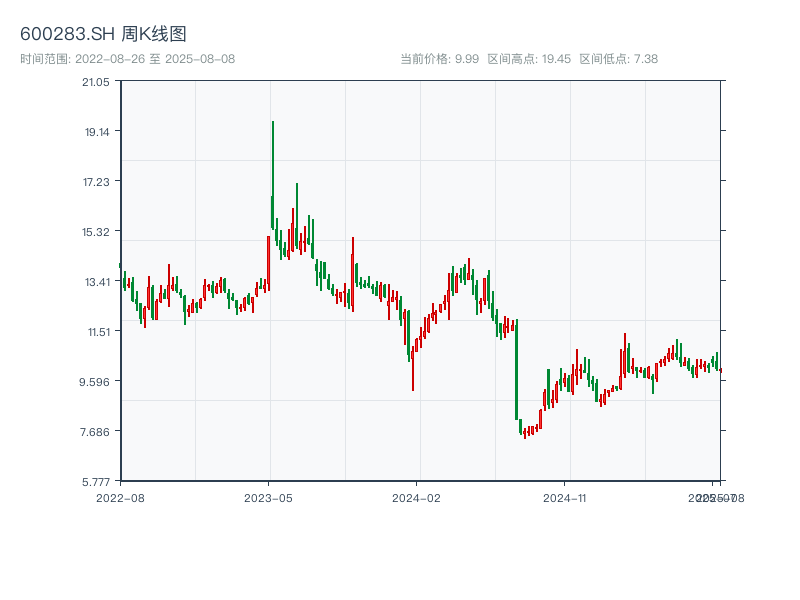800x600 pixels.
Task: Click the period high 19.45 label
Action: tap(529, 59)
